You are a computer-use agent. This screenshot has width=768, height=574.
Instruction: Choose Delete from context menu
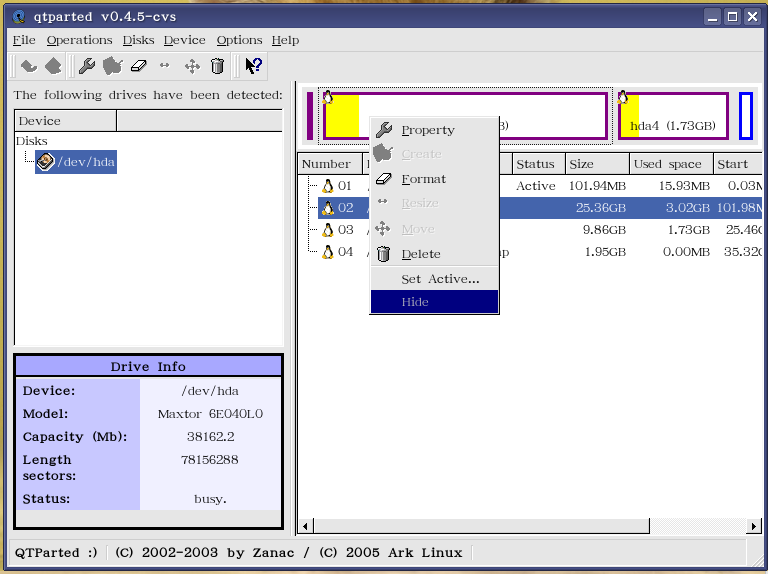tap(434, 254)
